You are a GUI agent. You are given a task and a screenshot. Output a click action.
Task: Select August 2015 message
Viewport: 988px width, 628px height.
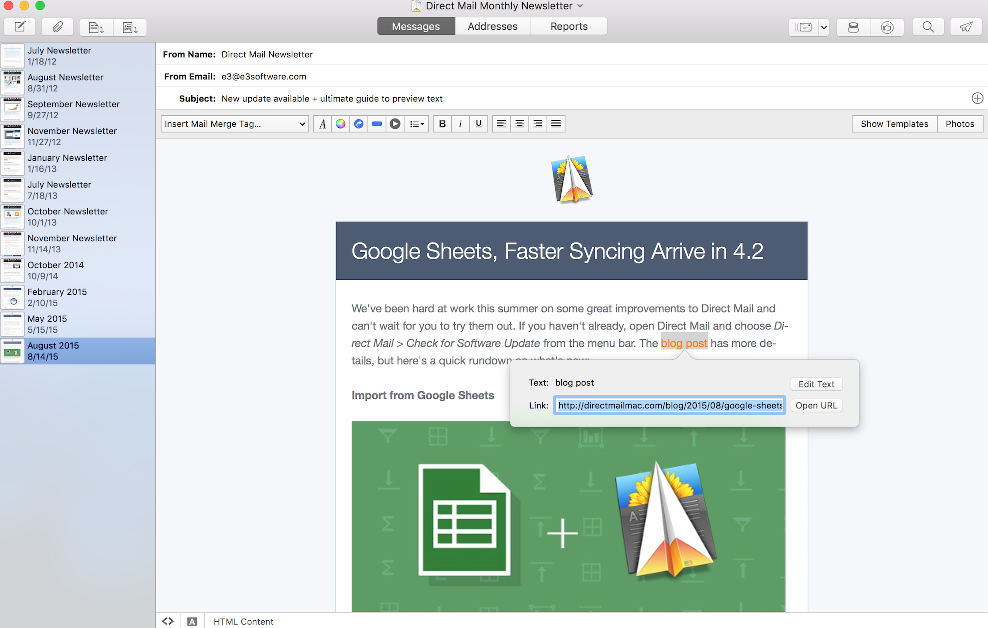pos(78,351)
